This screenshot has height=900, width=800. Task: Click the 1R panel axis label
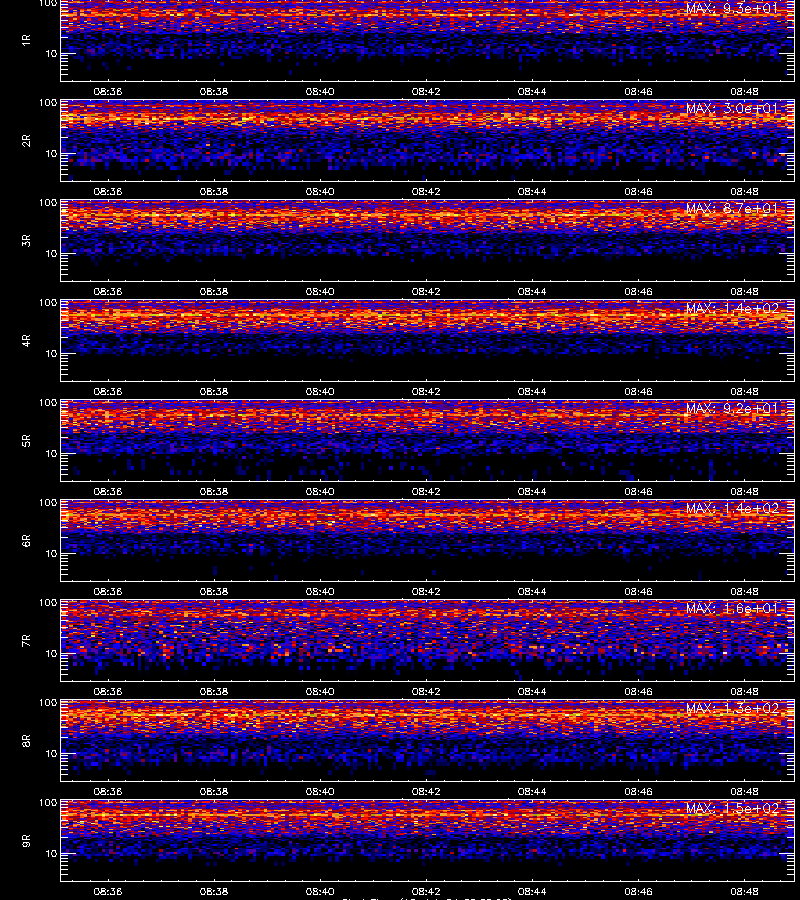click(26, 40)
